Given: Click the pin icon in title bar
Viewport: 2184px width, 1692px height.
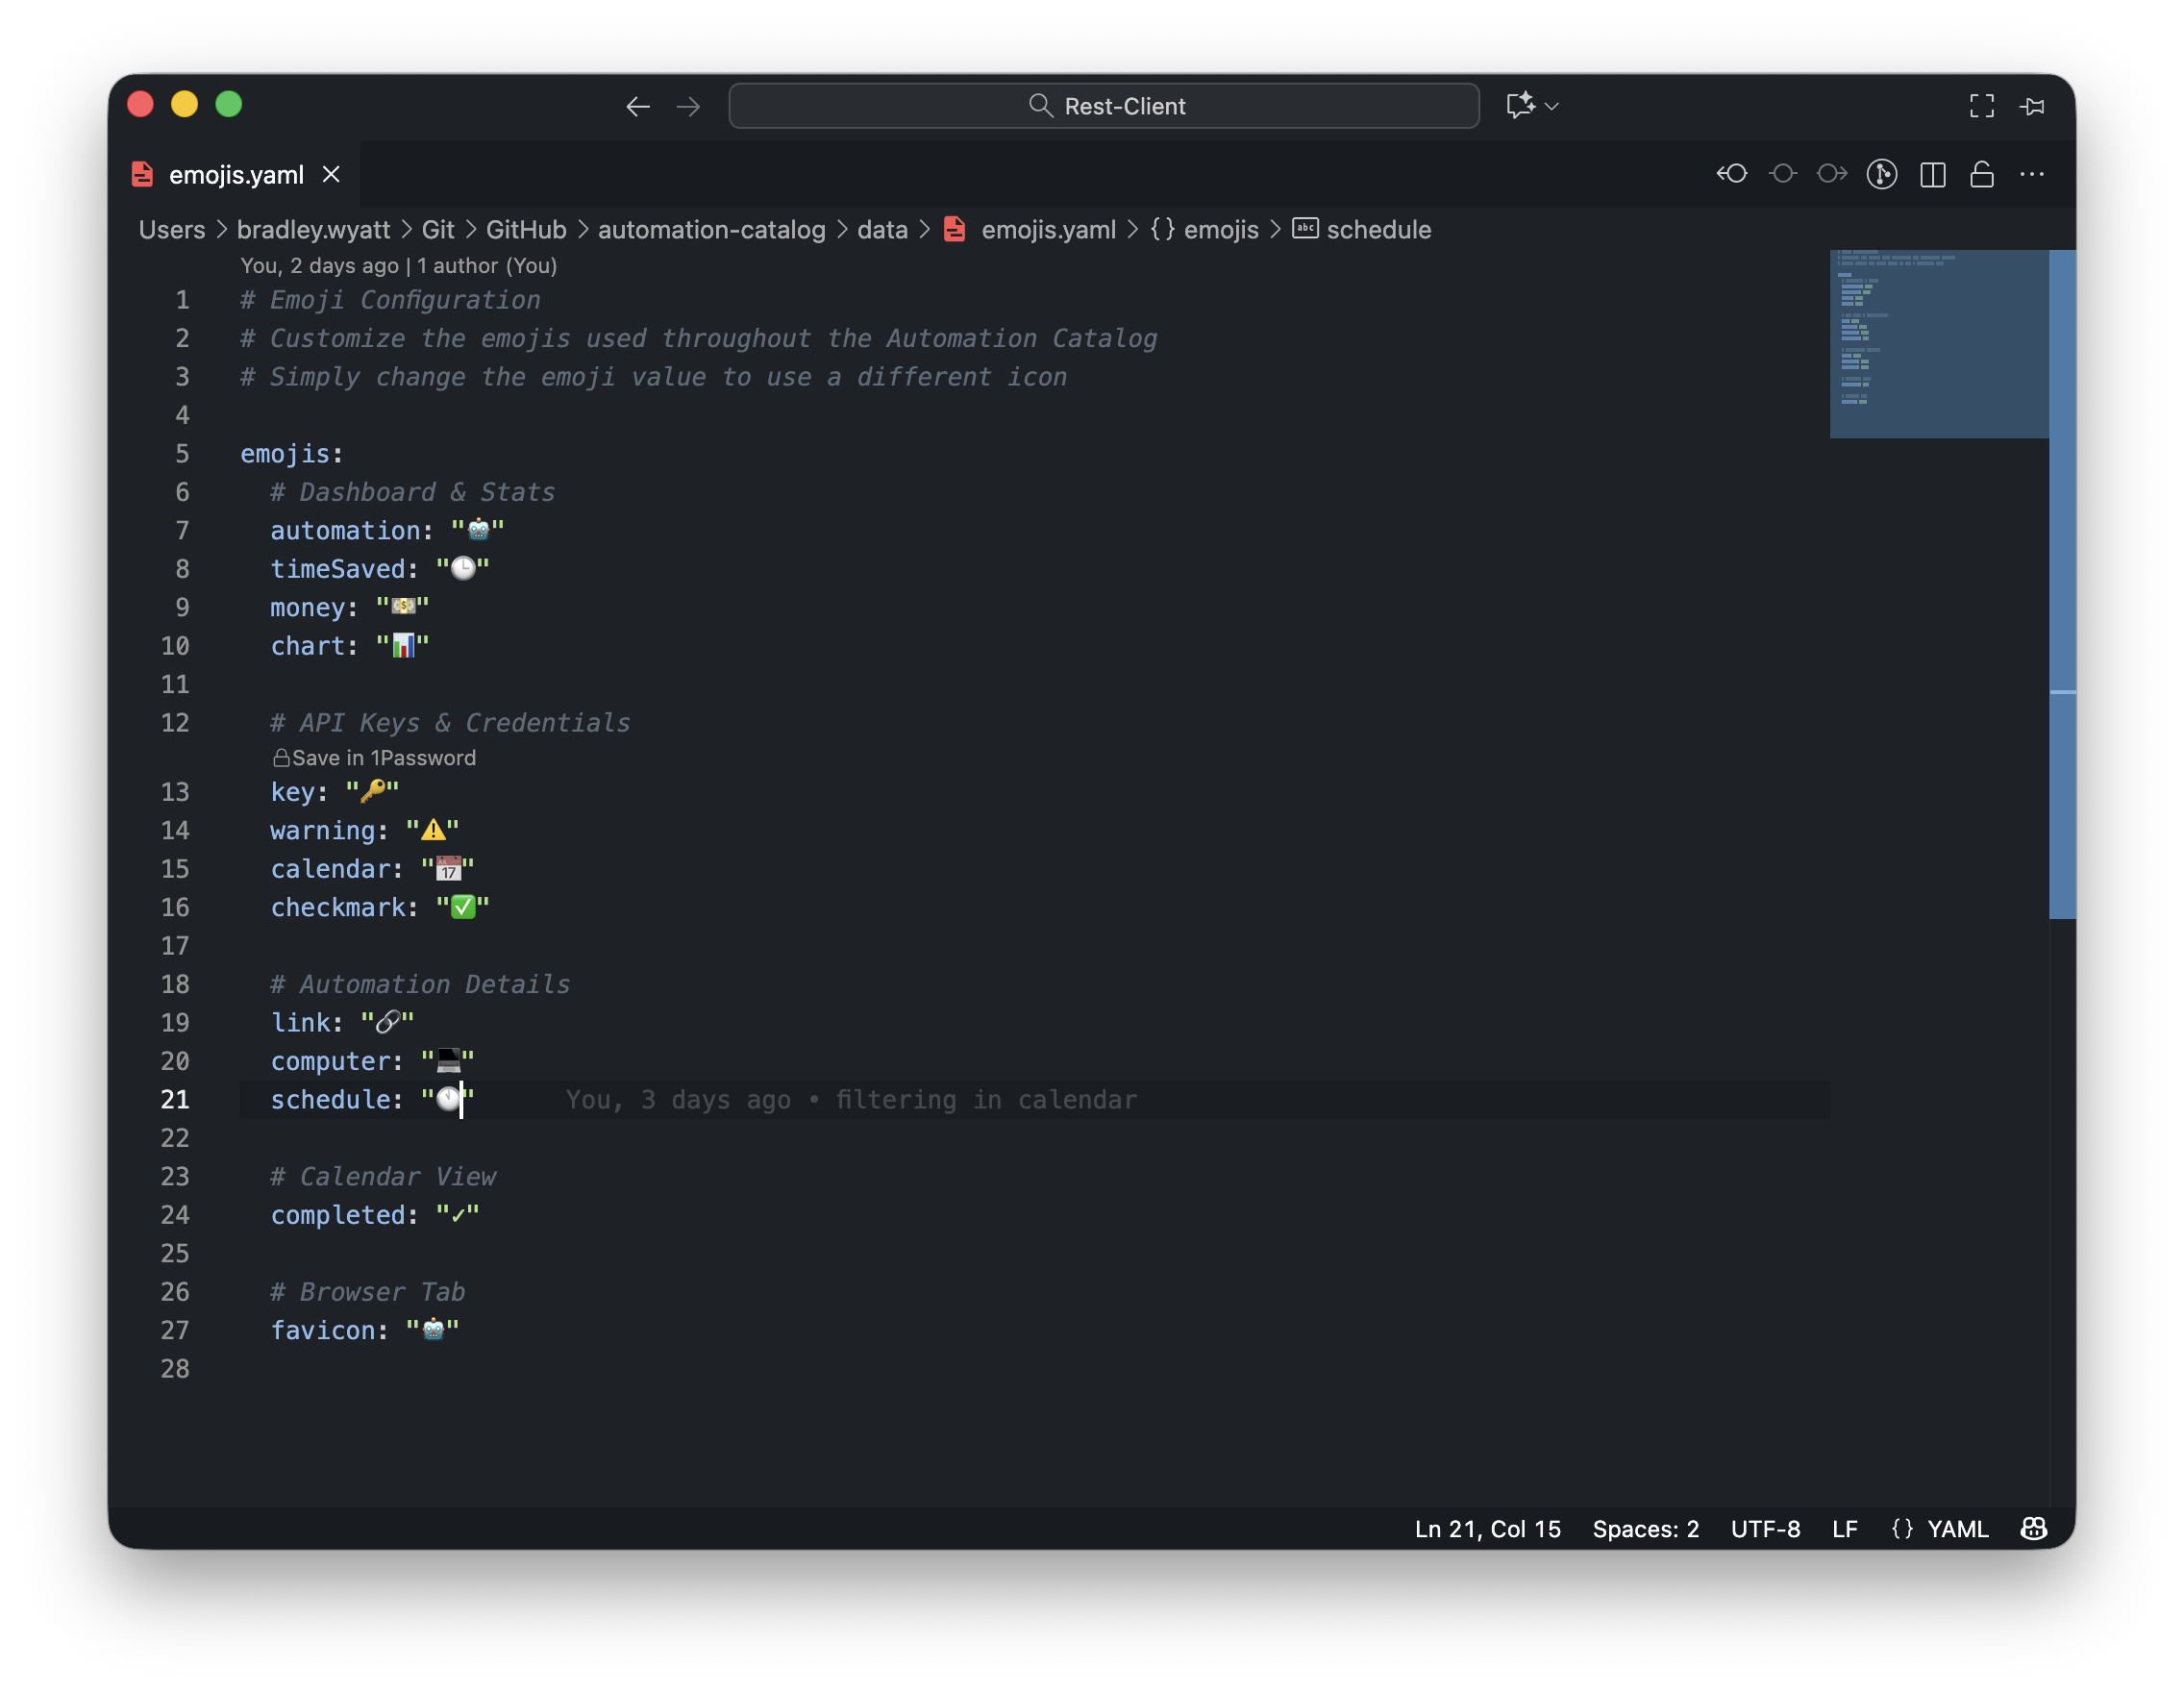Looking at the screenshot, I should click(x=2032, y=106).
